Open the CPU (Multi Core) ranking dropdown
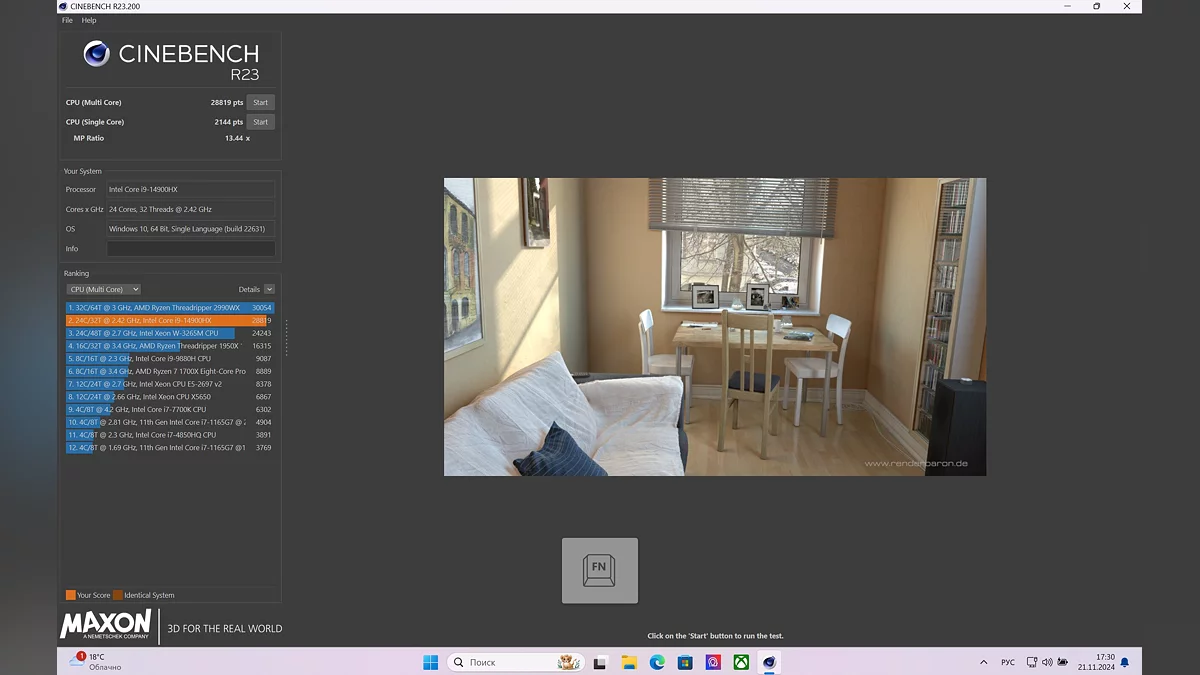The image size is (1200, 675). tap(103, 289)
